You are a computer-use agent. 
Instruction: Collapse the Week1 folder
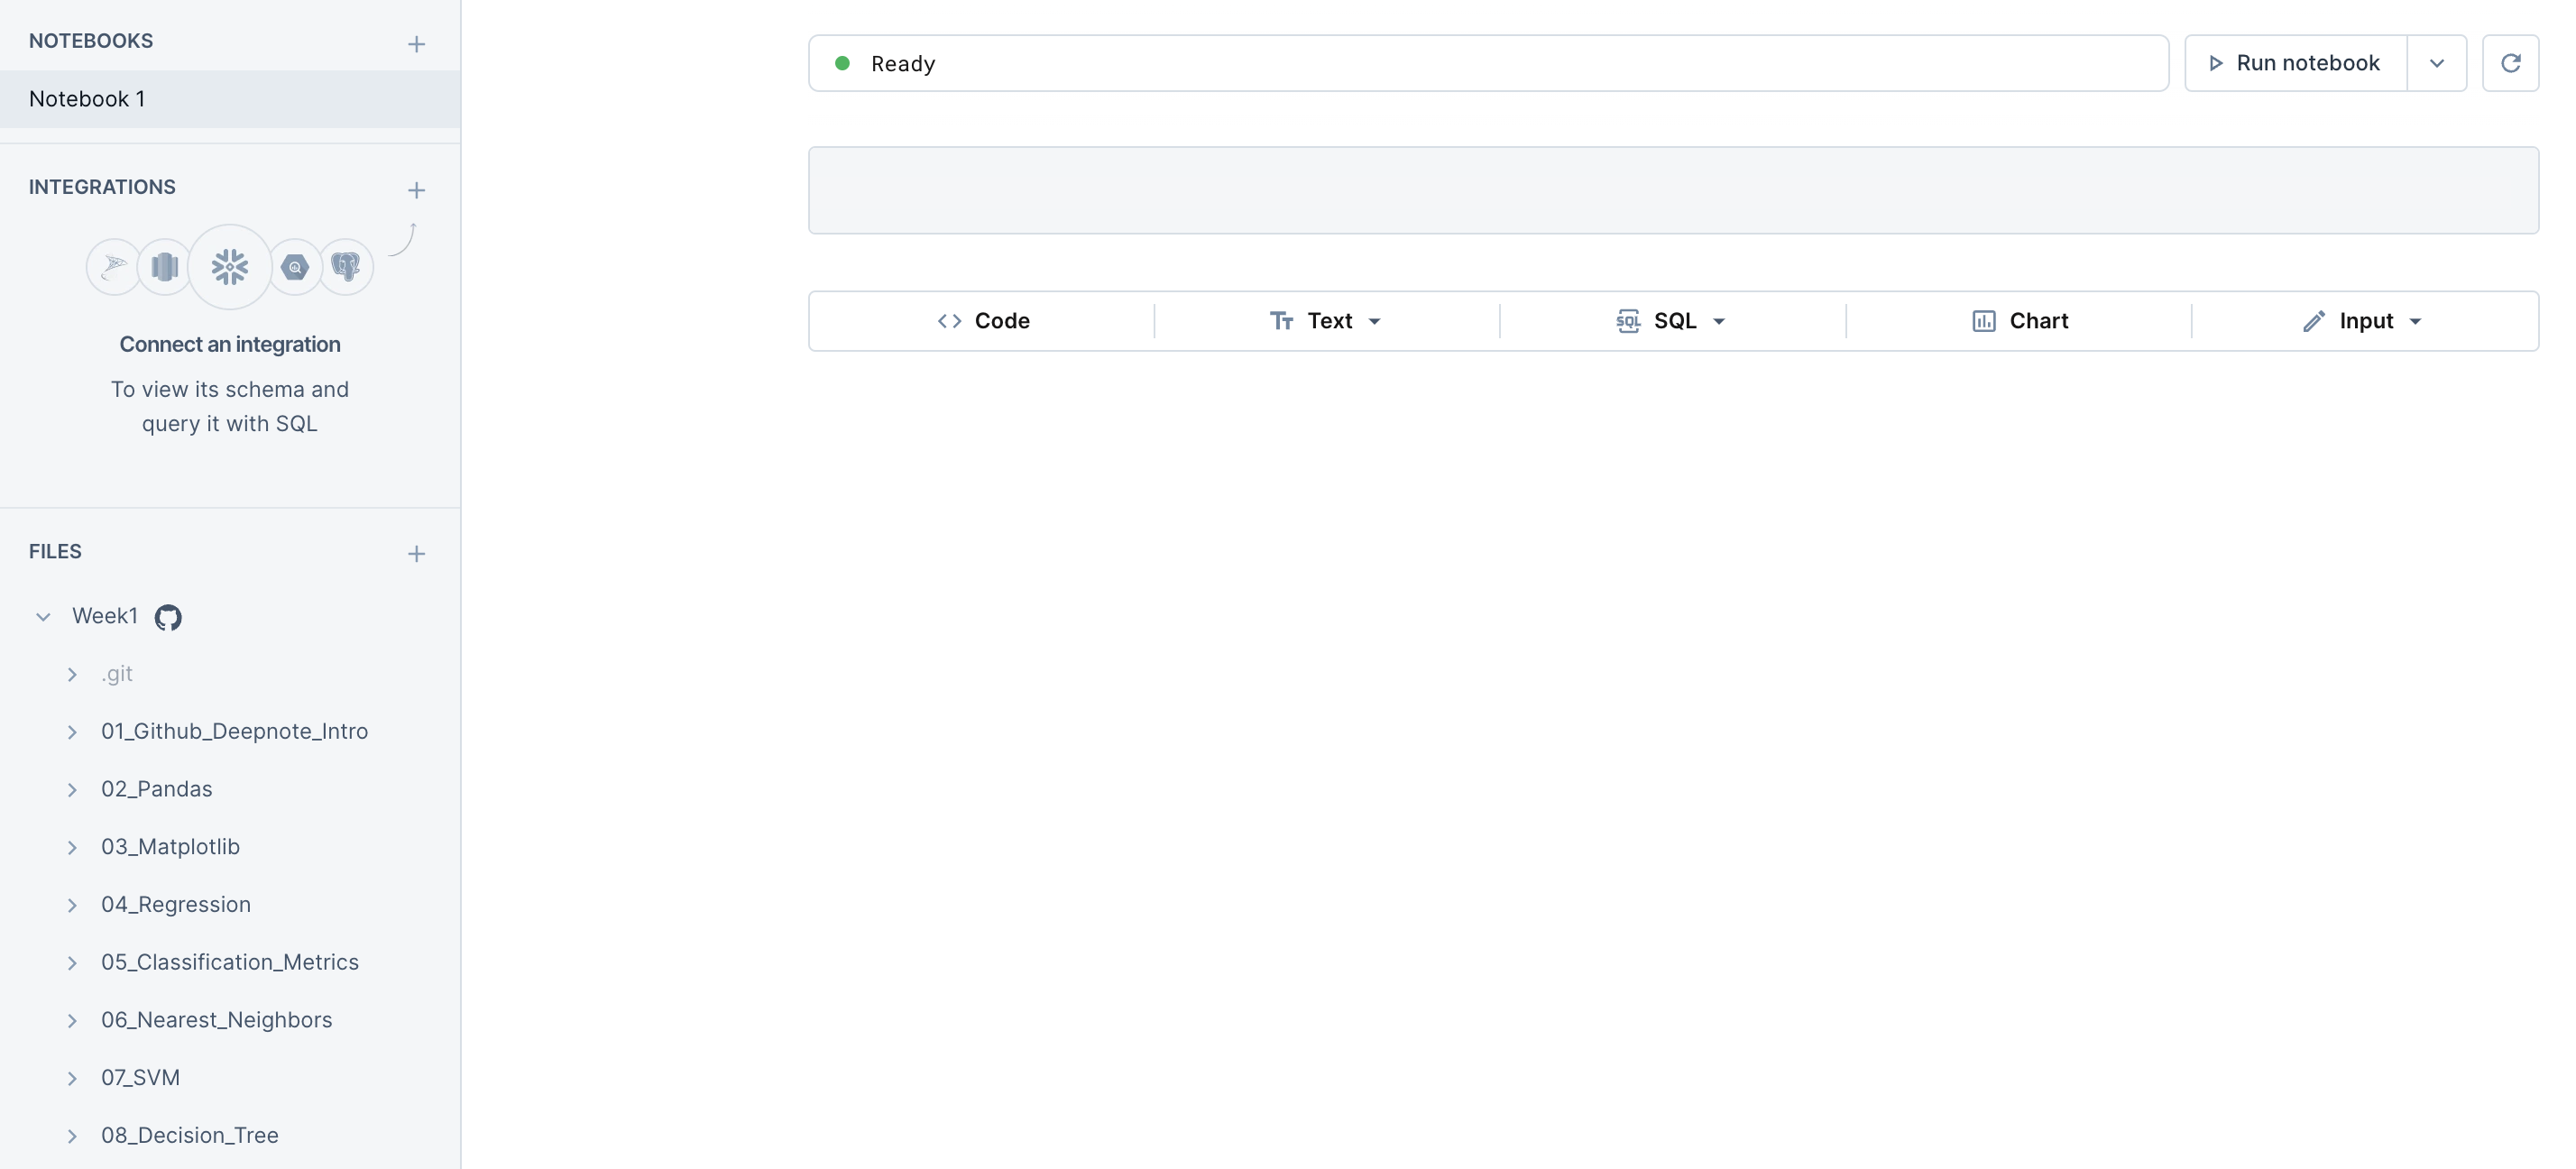tap(43, 617)
